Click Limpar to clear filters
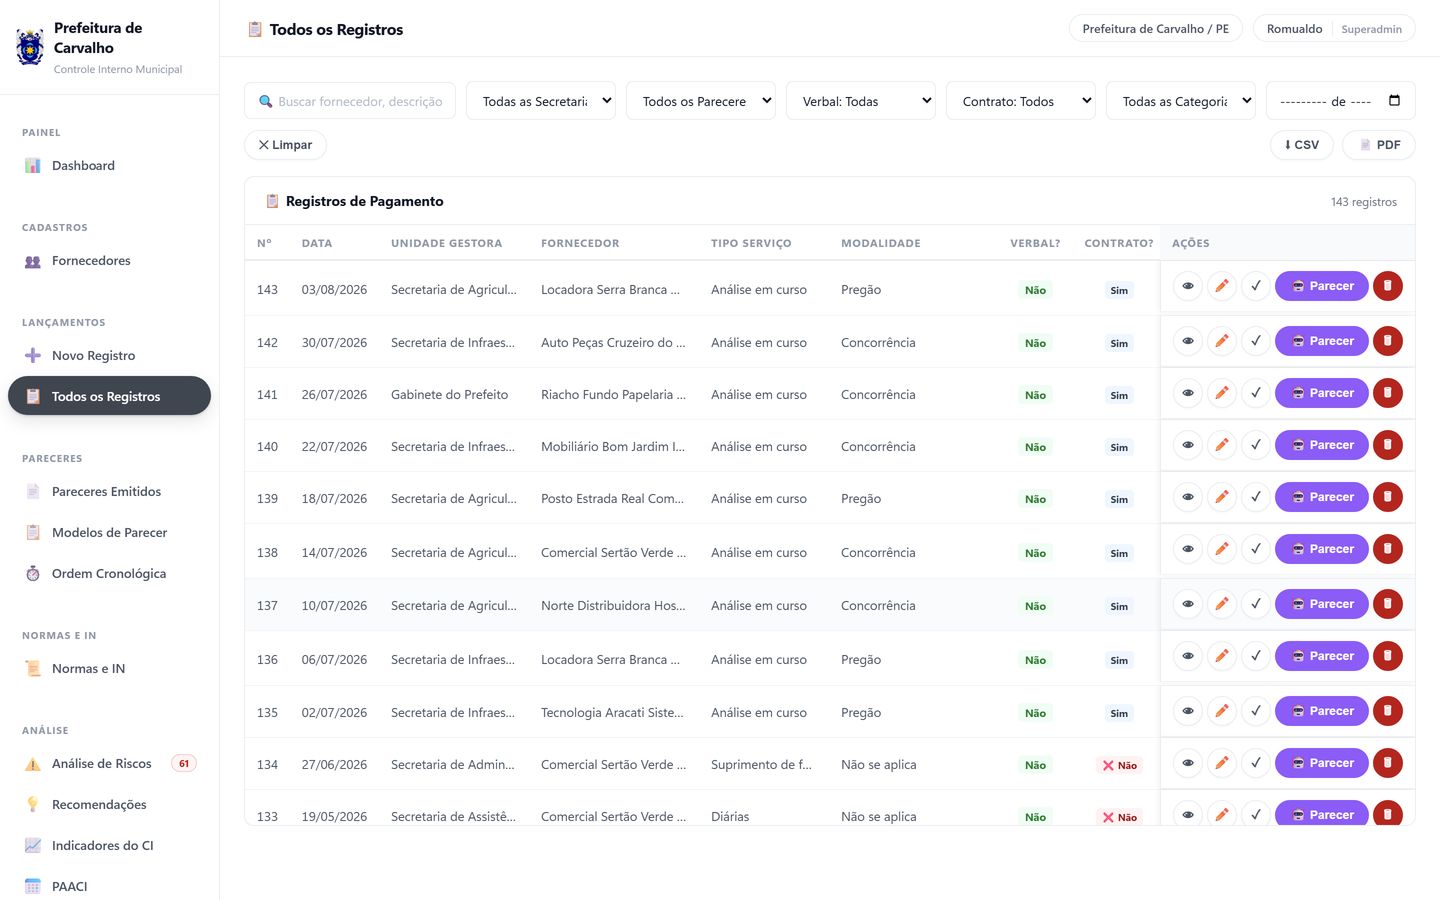 click(x=285, y=145)
